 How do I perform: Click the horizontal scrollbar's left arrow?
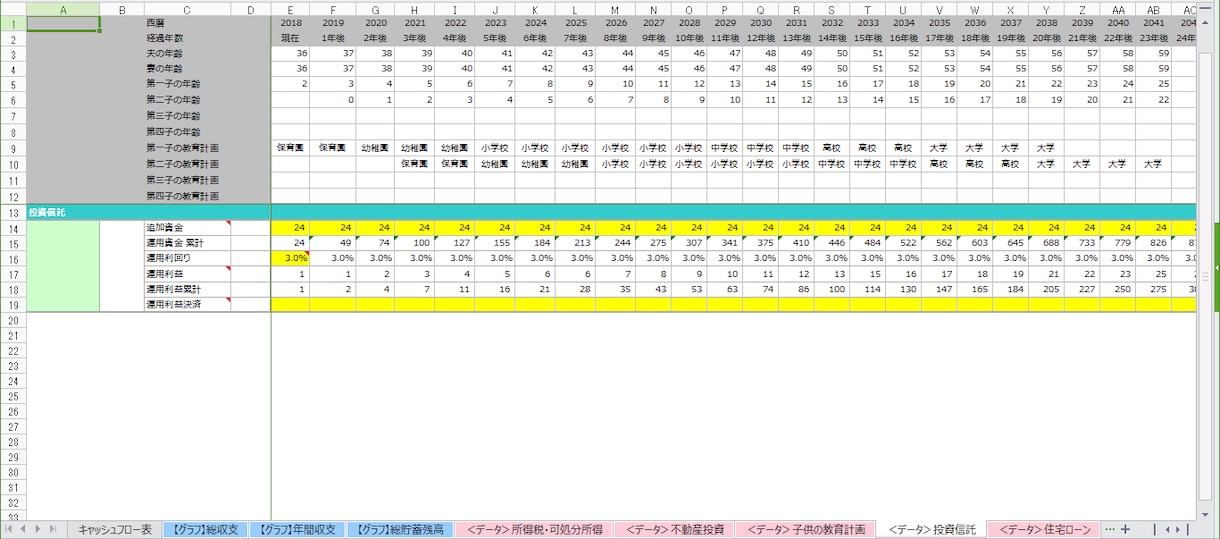coord(1166,529)
